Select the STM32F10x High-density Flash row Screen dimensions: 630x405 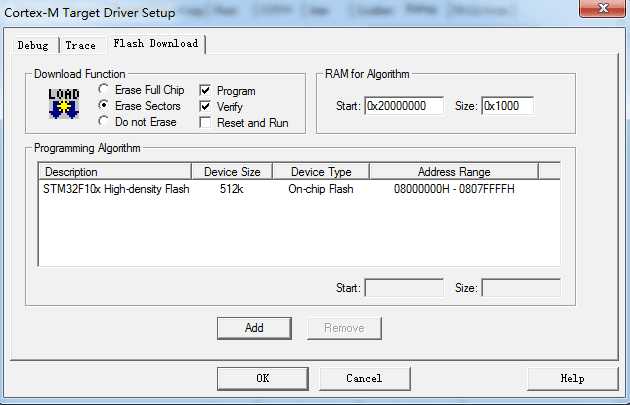299,189
